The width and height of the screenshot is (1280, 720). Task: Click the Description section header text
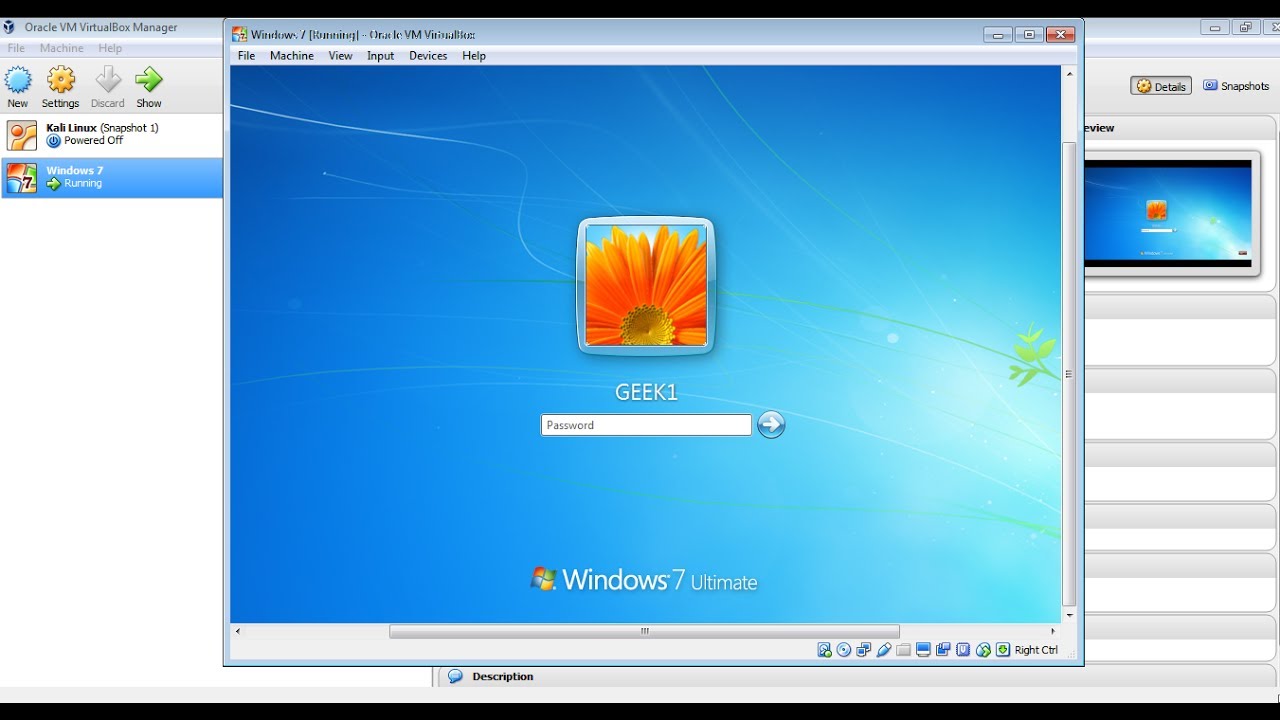pyautogui.click(x=503, y=677)
